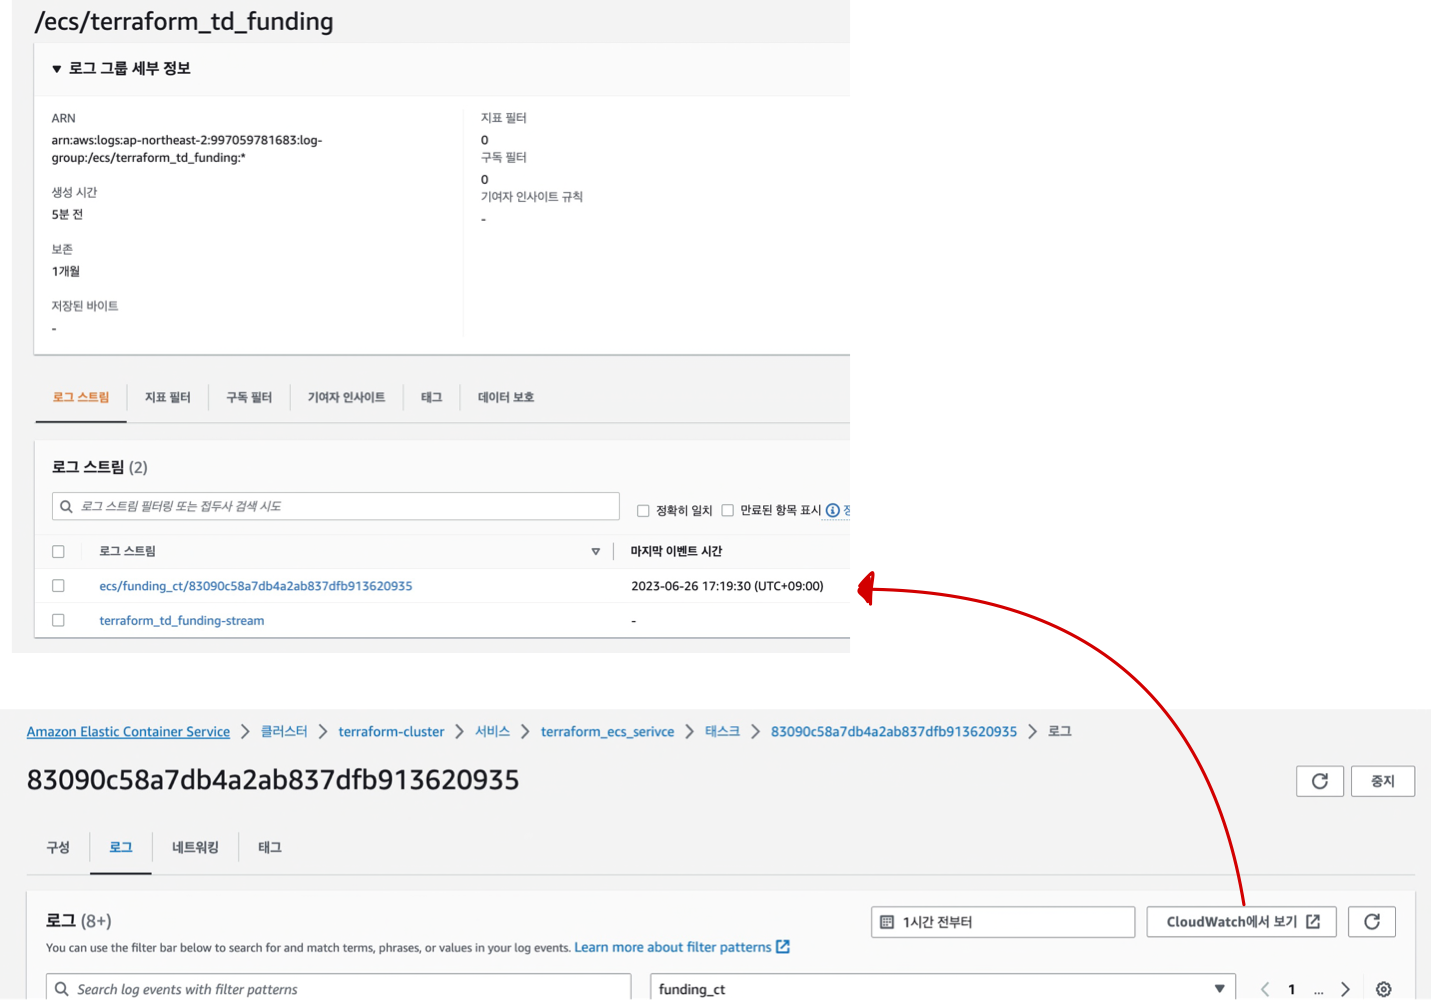Open the task's 태그 tab
The width and height of the screenshot is (1431, 1000).
(270, 847)
